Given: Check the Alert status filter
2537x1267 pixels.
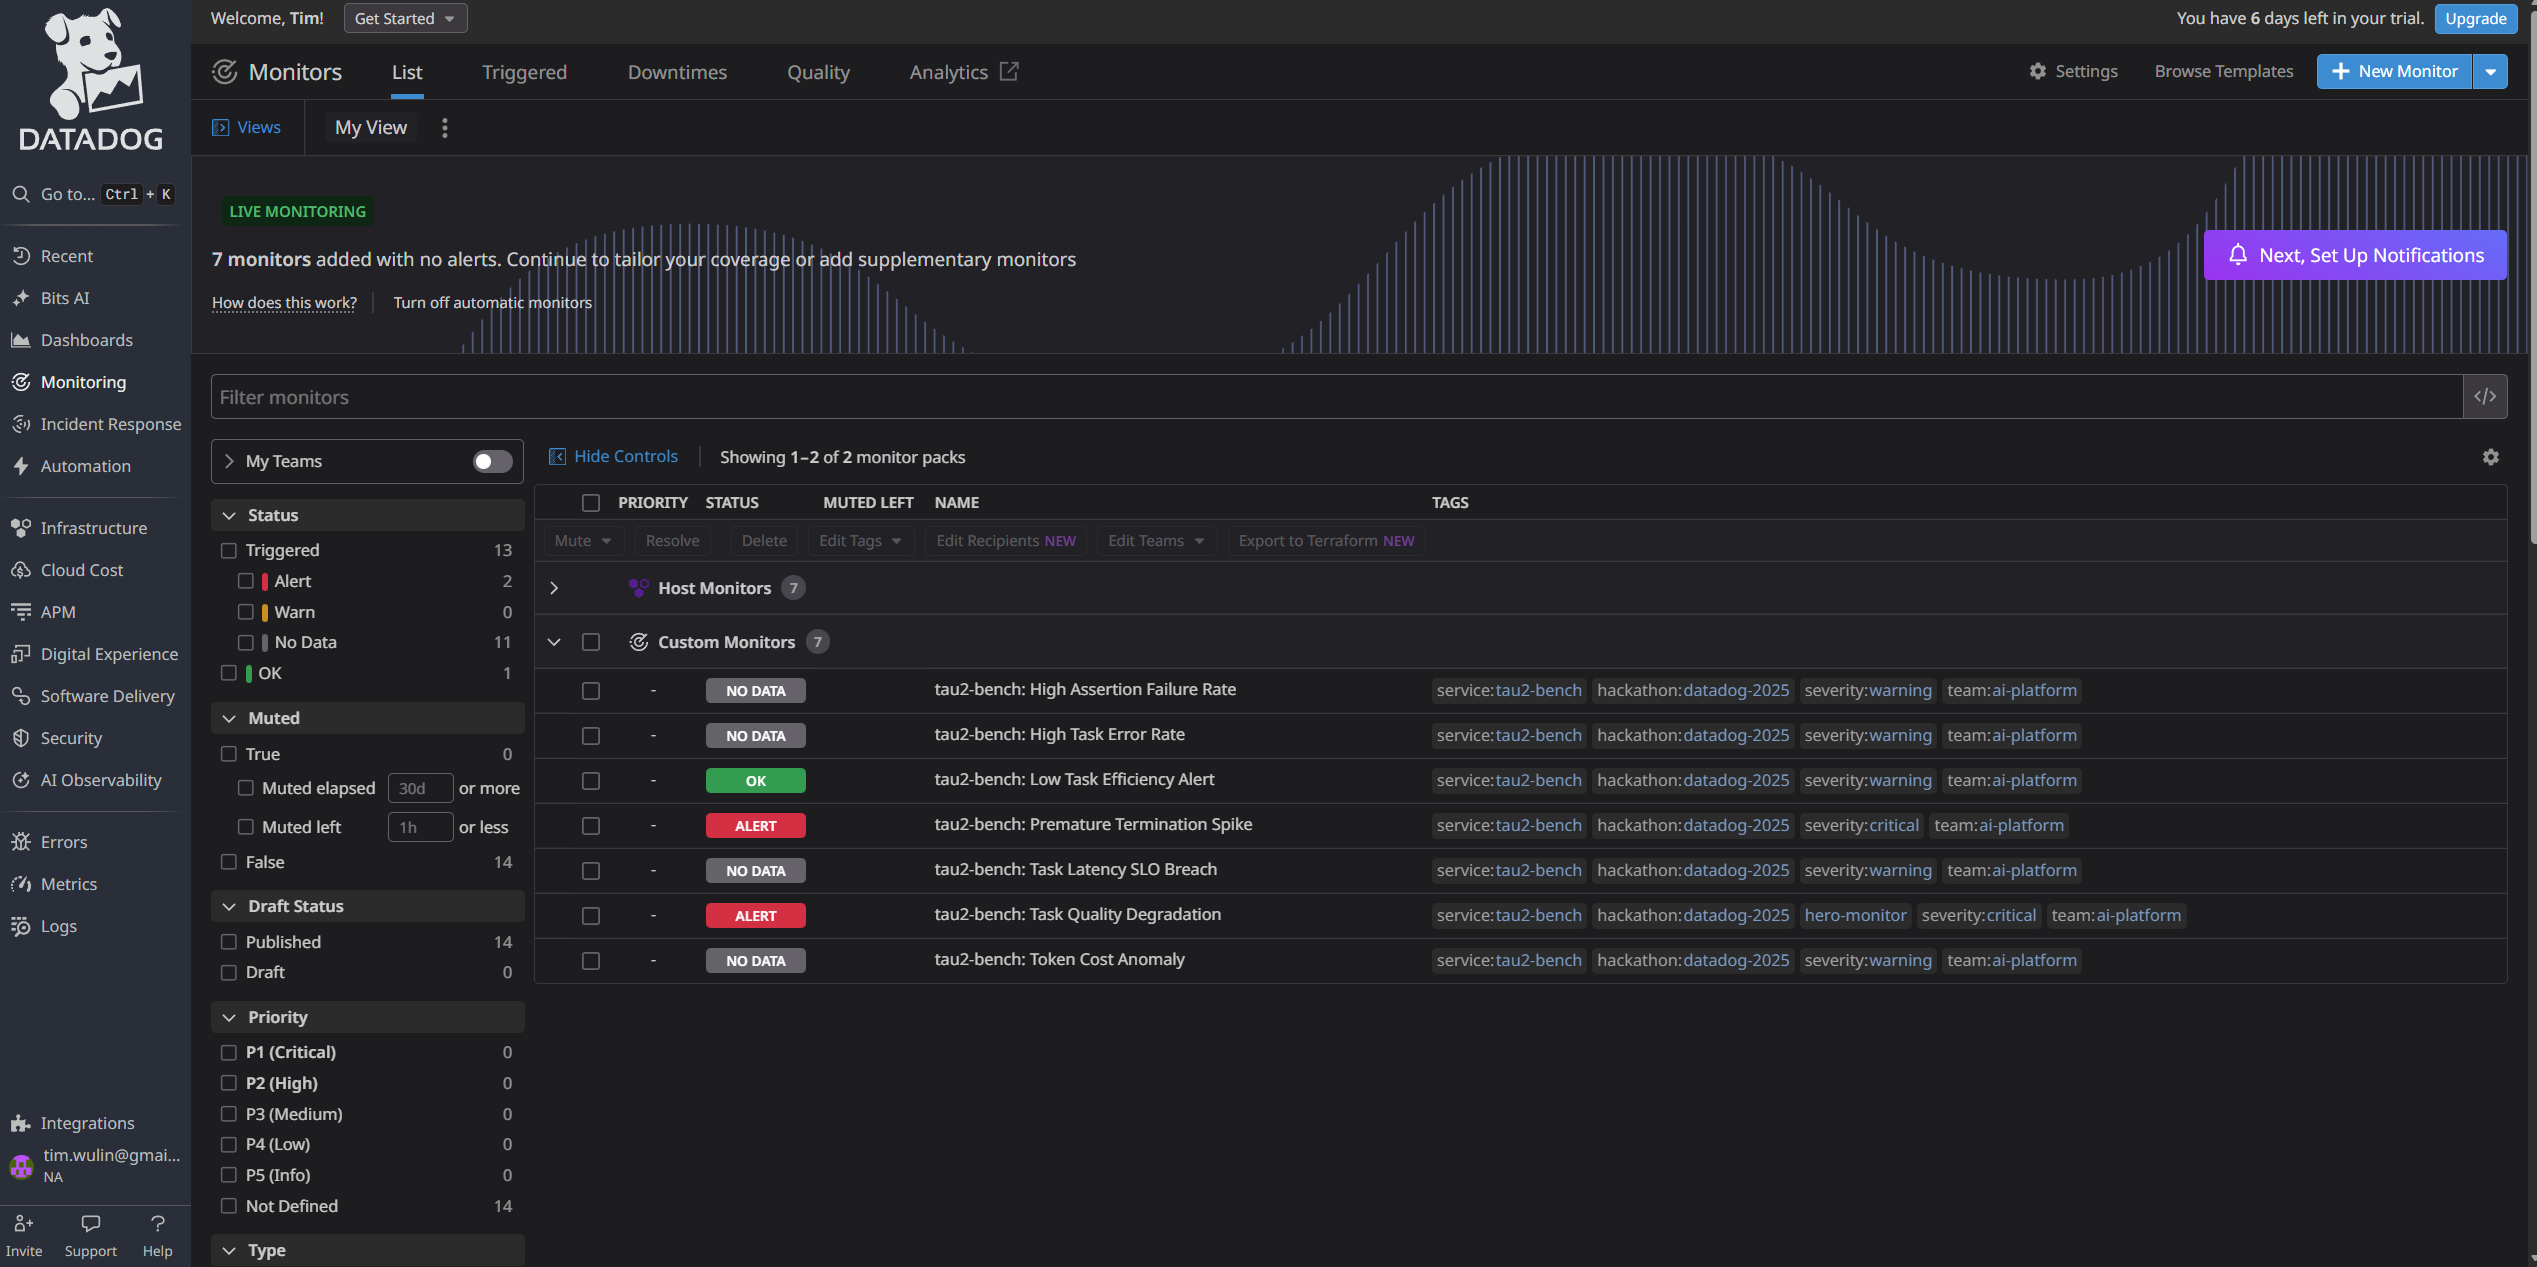Looking at the screenshot, I should [x=246, y=581].
